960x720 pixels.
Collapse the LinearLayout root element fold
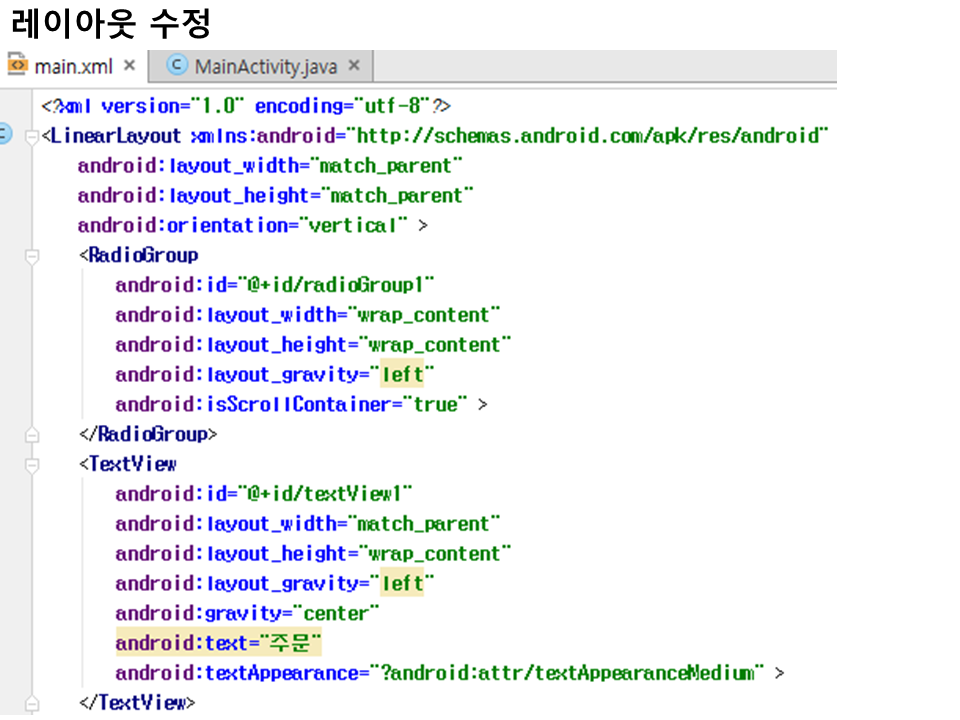tap(31, 136)
